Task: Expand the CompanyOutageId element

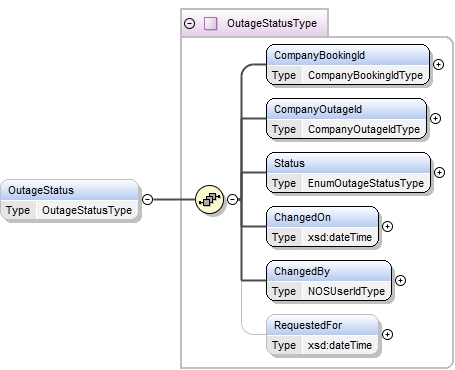Action: (x=435, y=118)
